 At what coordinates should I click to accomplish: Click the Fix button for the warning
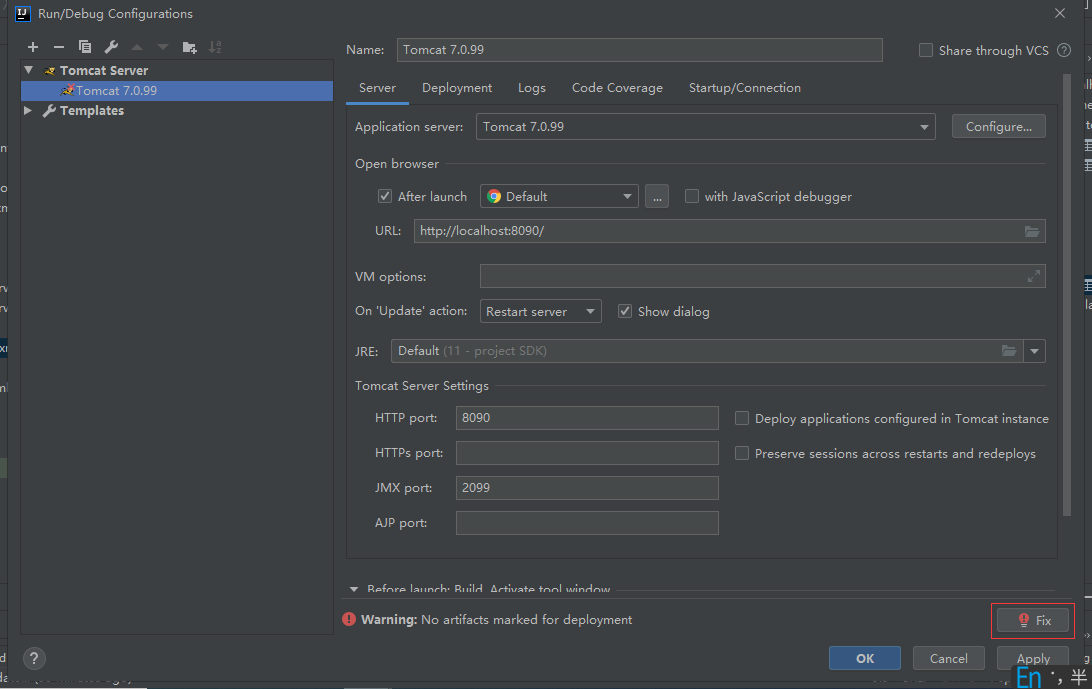[1033, 620]
